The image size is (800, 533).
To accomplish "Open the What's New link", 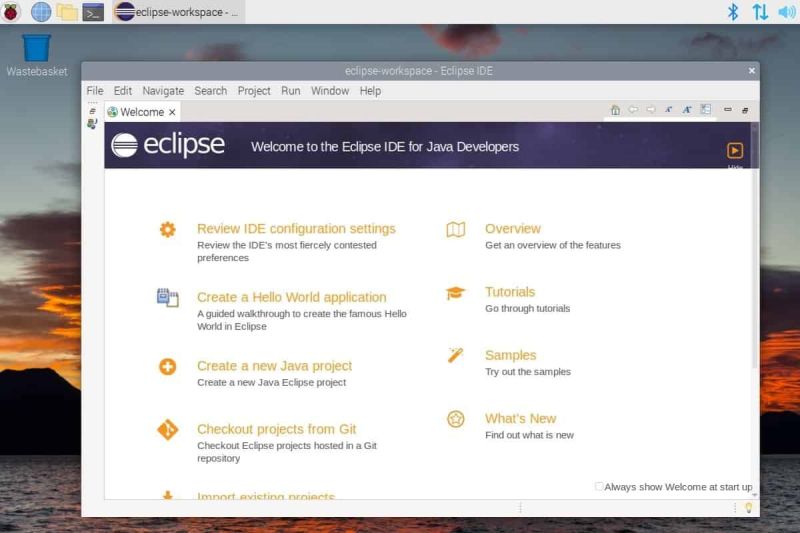I will coord(520,419).
